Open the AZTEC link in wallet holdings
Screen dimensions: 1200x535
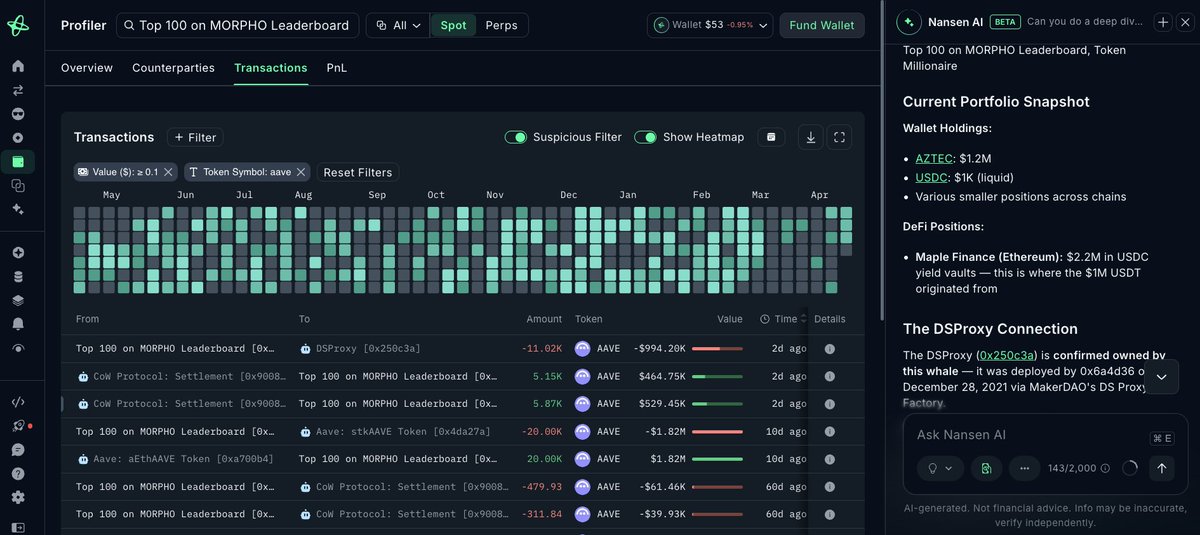[935, 158]
